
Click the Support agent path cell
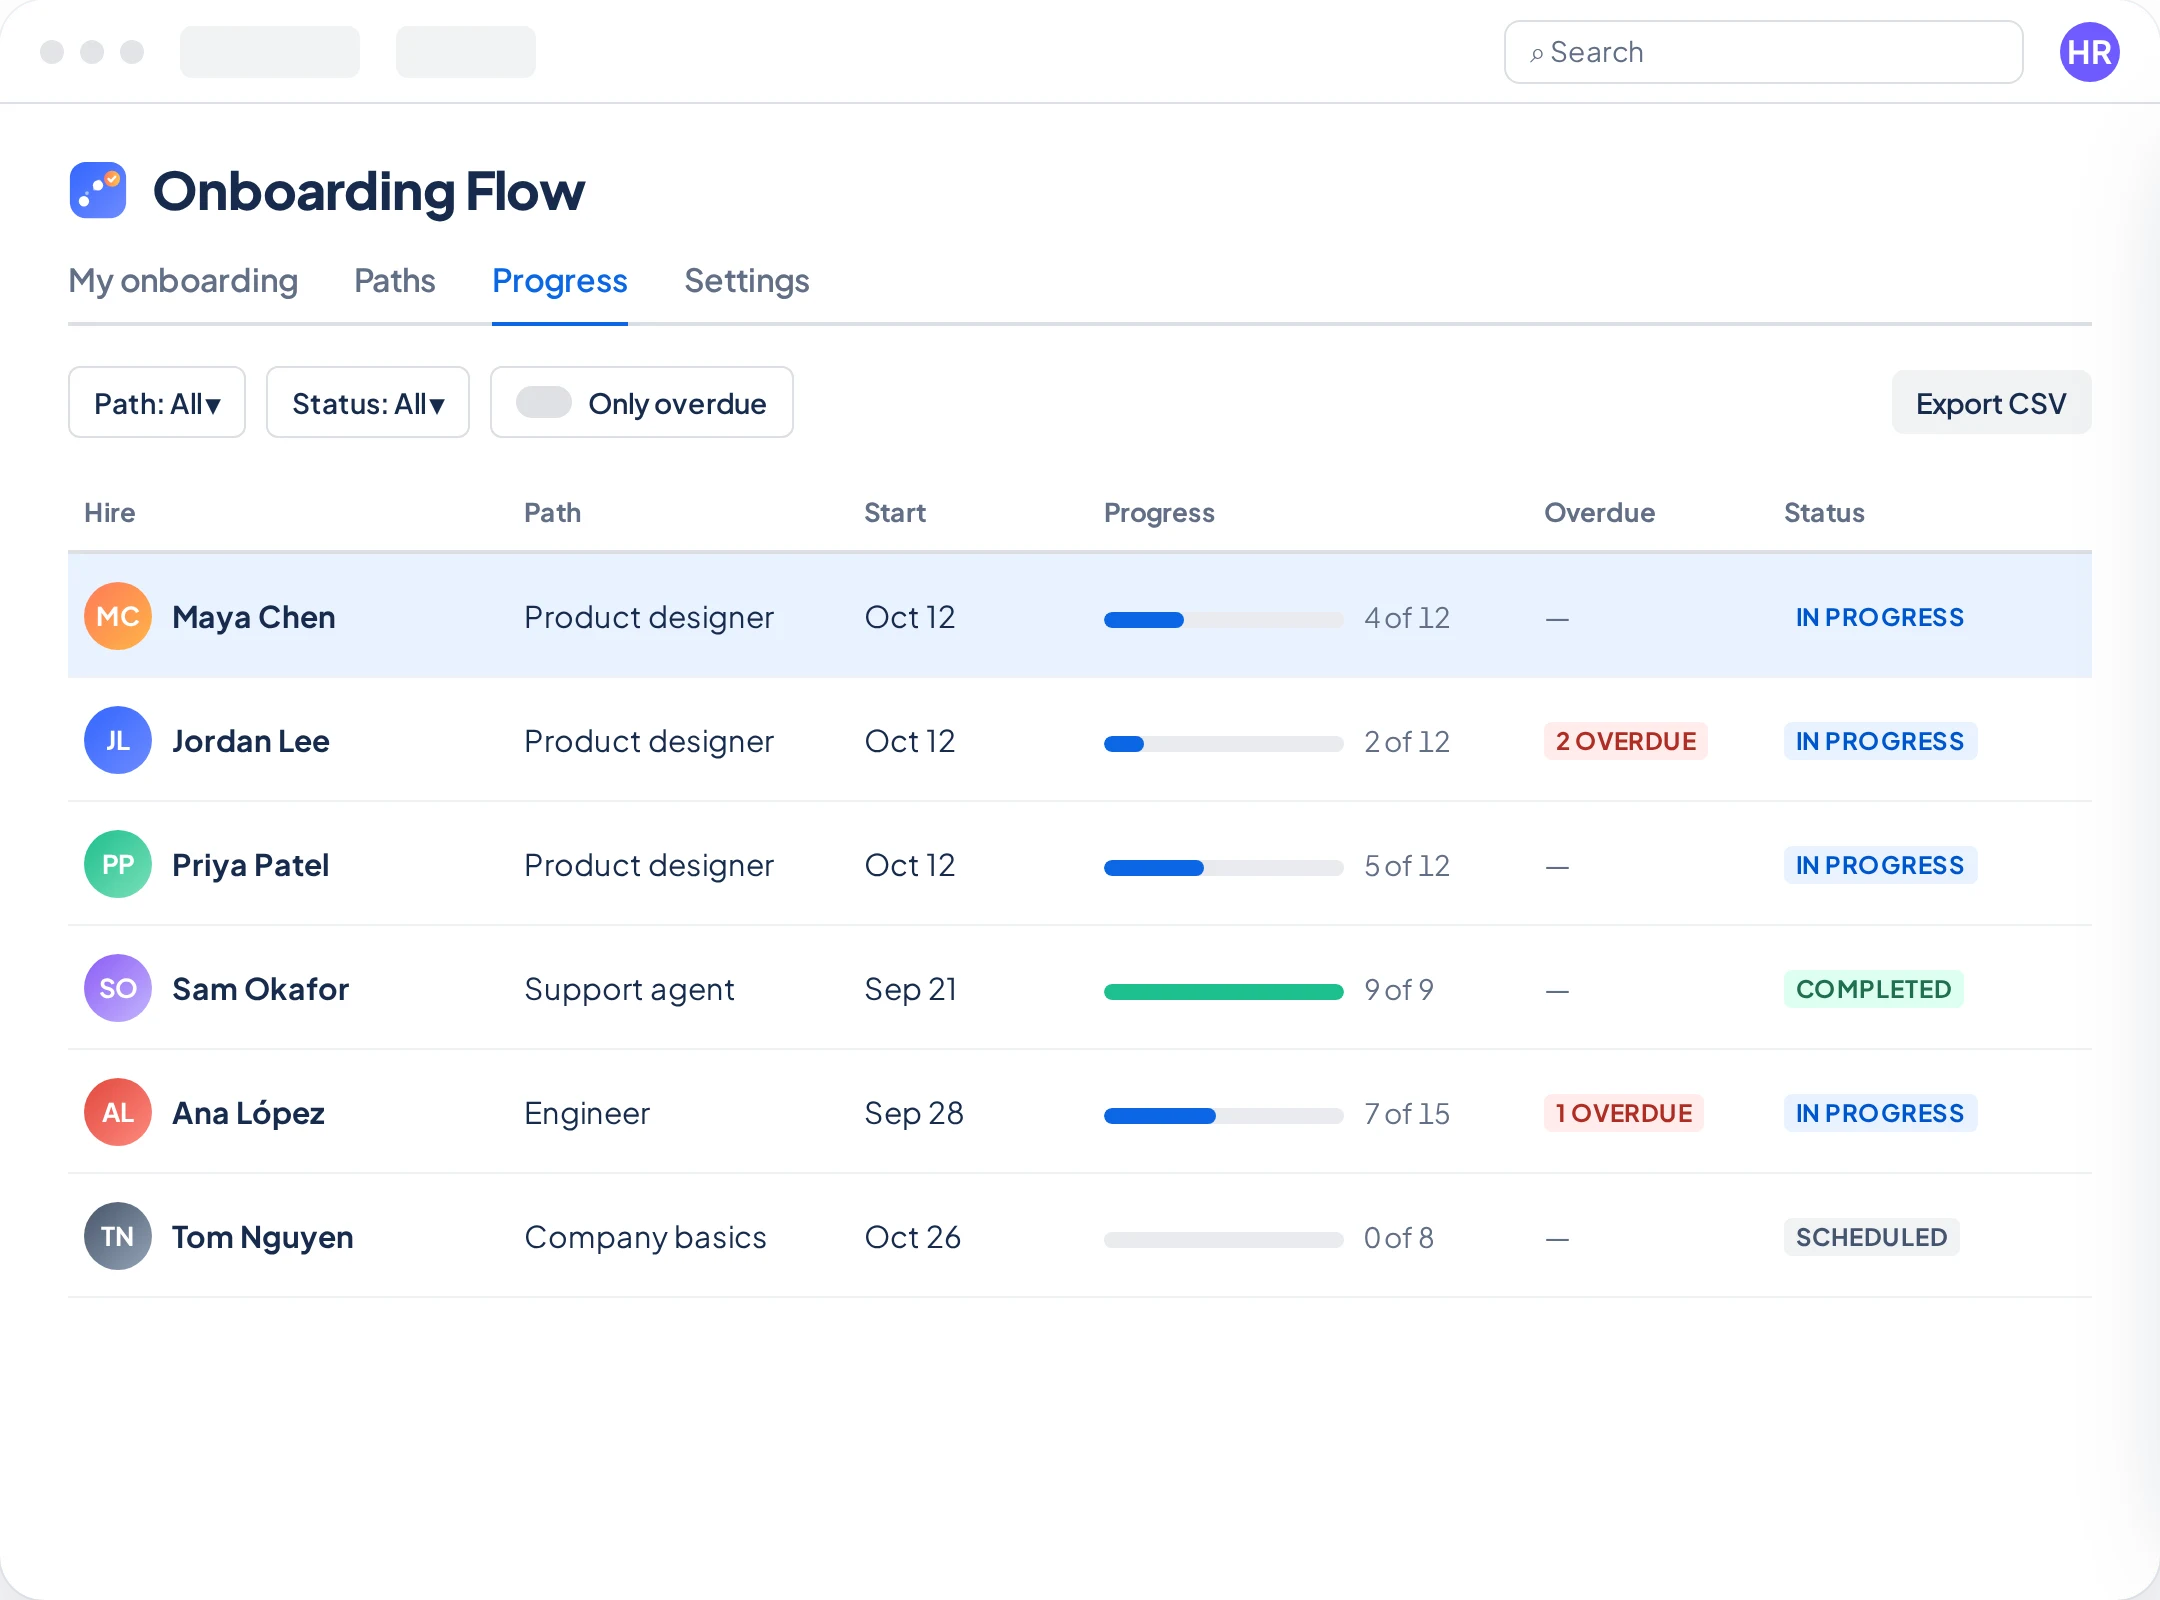point(630,989)
